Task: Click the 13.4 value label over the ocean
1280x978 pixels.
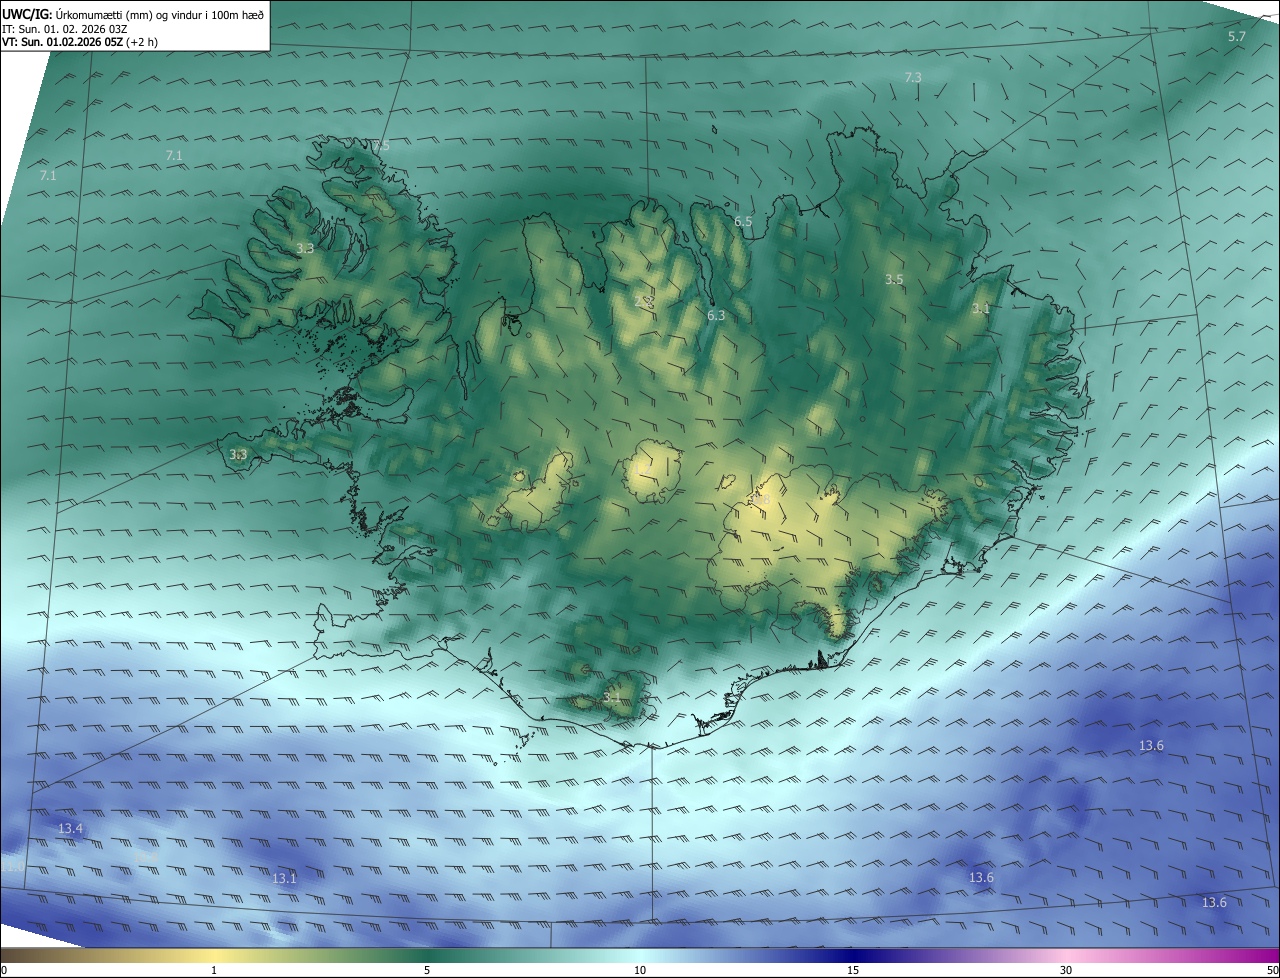Action: [70, 829]
